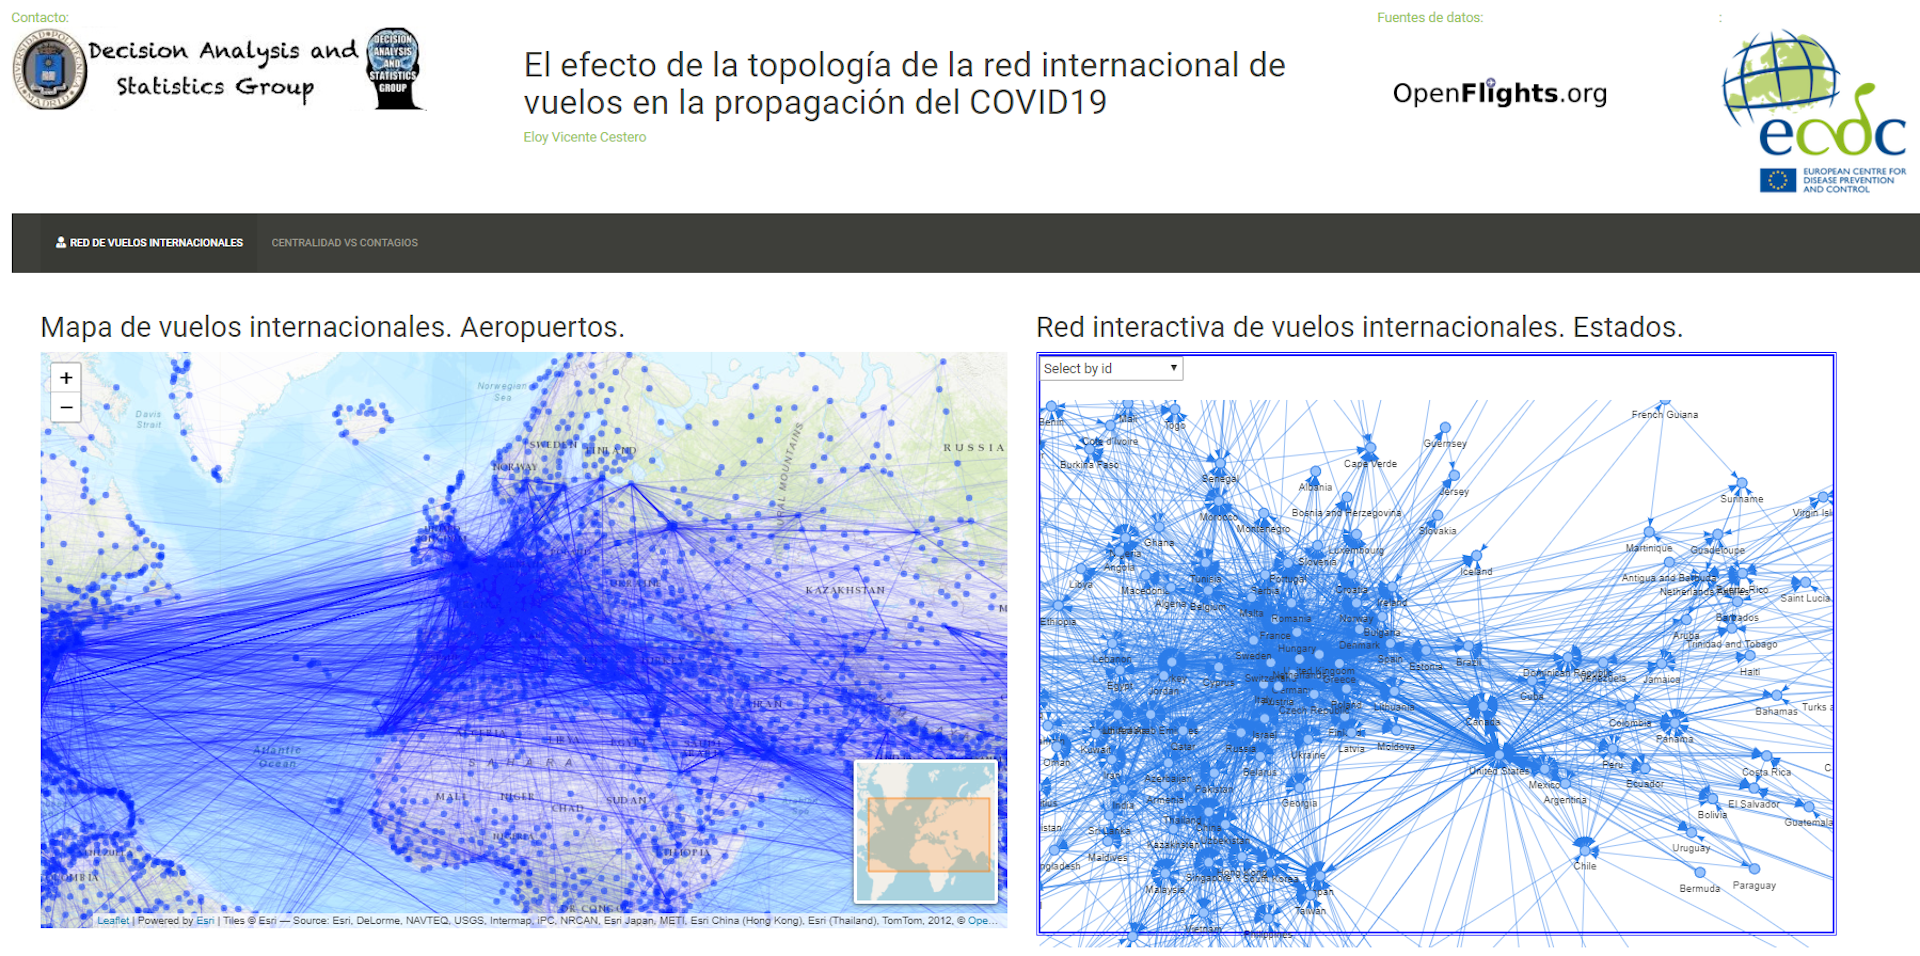1920x956 pixels.
Task: Select the Guernsey node in the network
Action: click(1445, 428)
